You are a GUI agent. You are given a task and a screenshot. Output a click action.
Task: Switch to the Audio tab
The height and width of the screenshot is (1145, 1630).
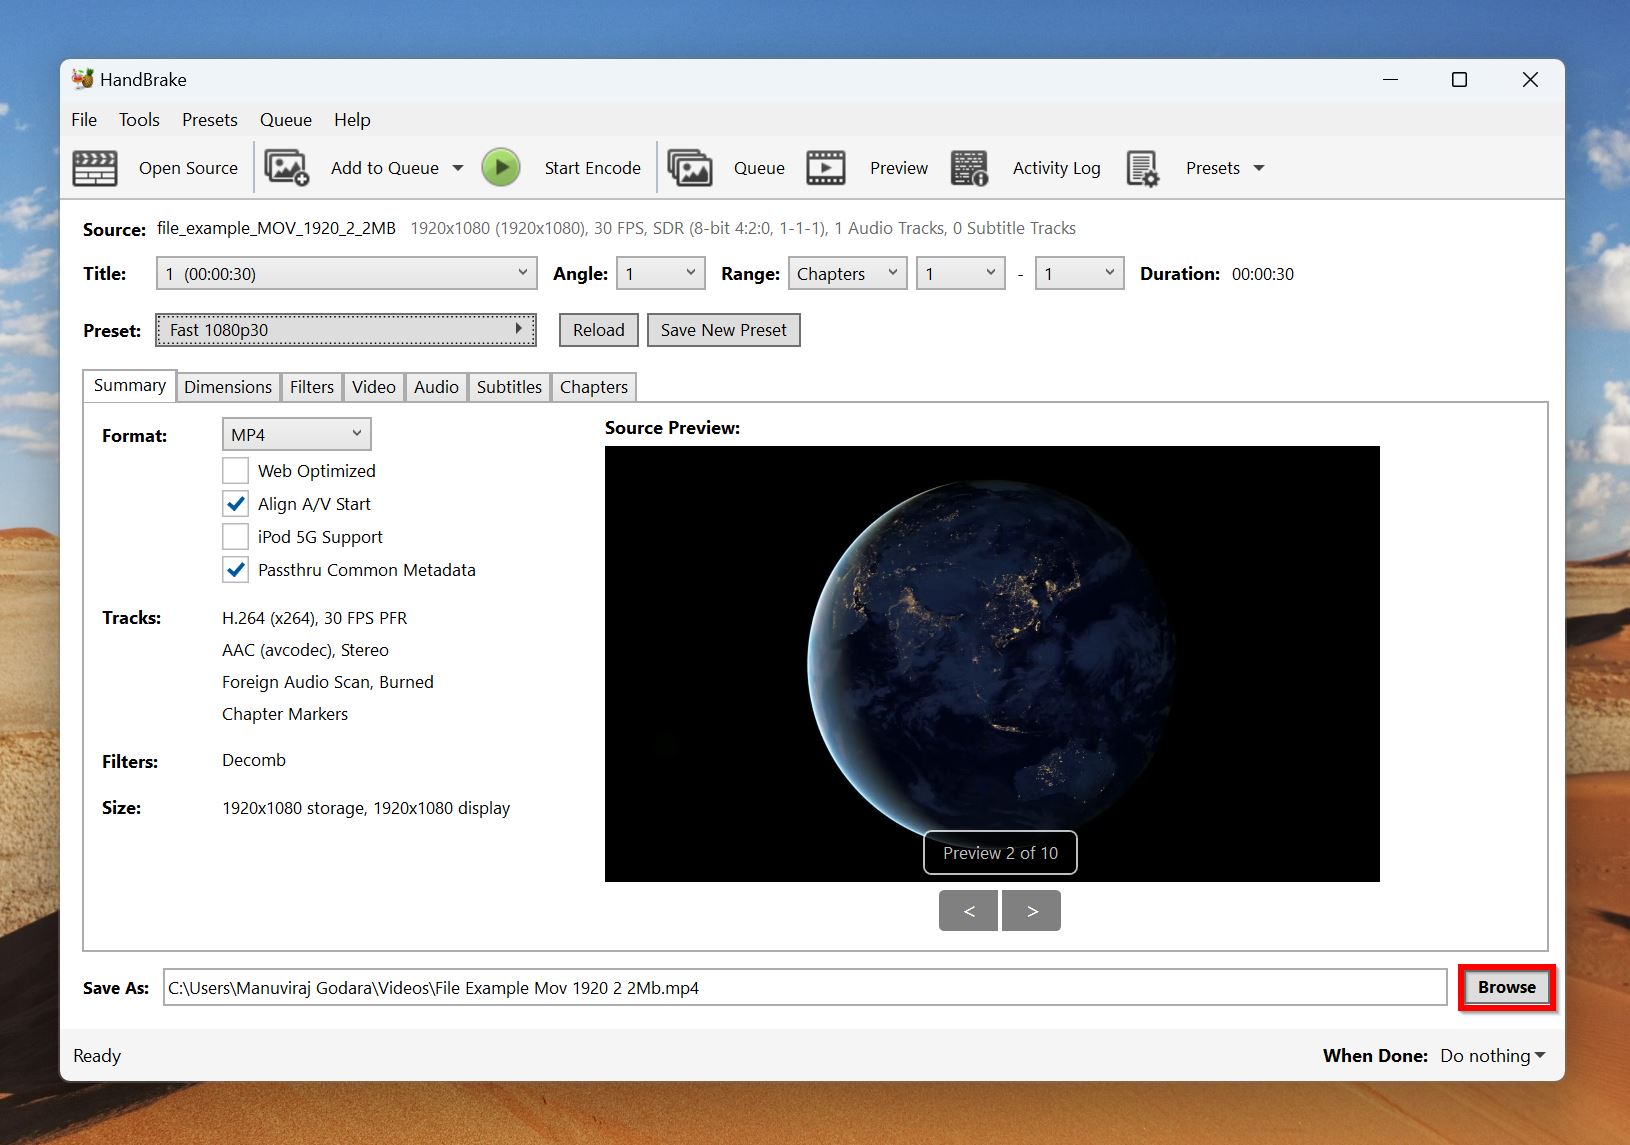[436, 386]
